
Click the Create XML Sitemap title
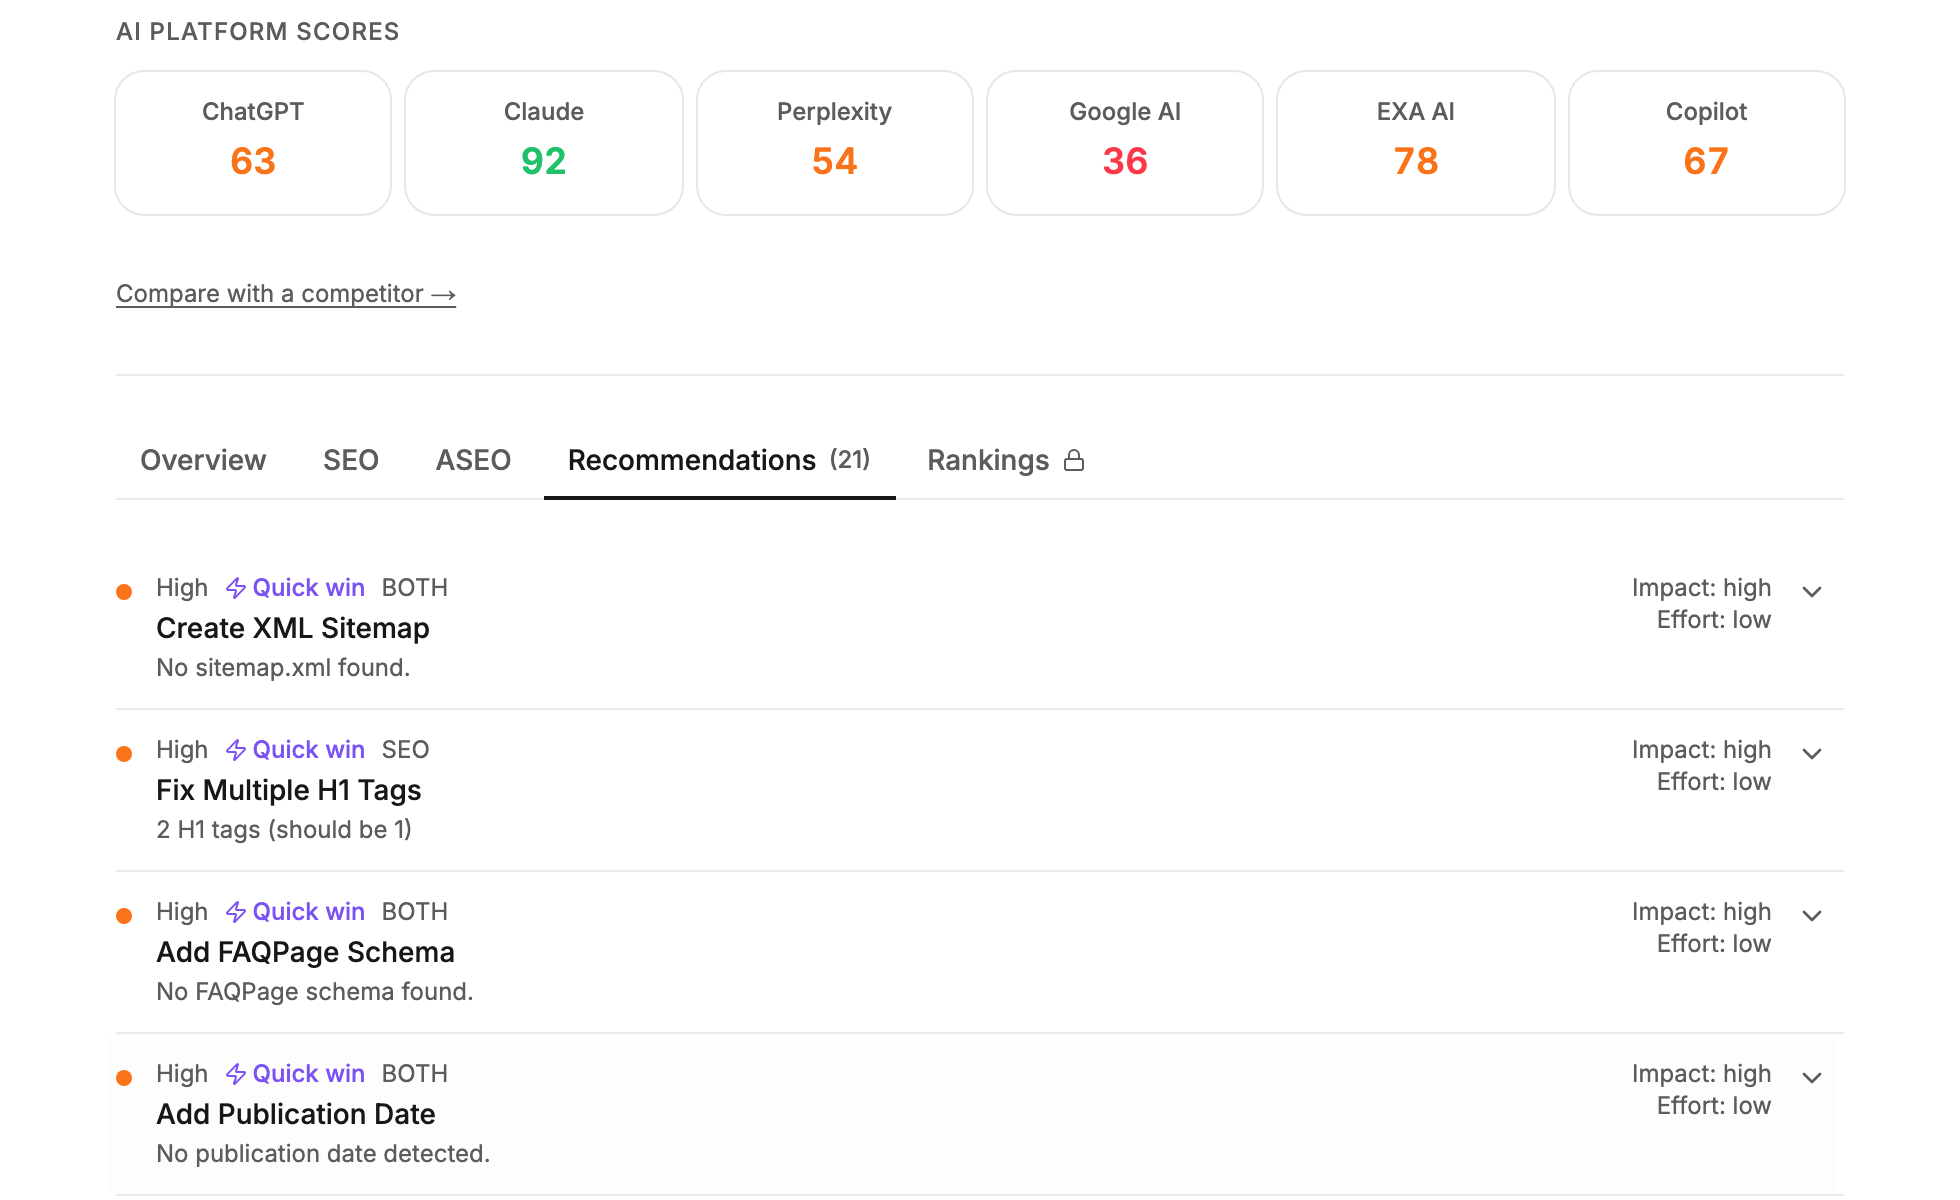pos(293,628)
